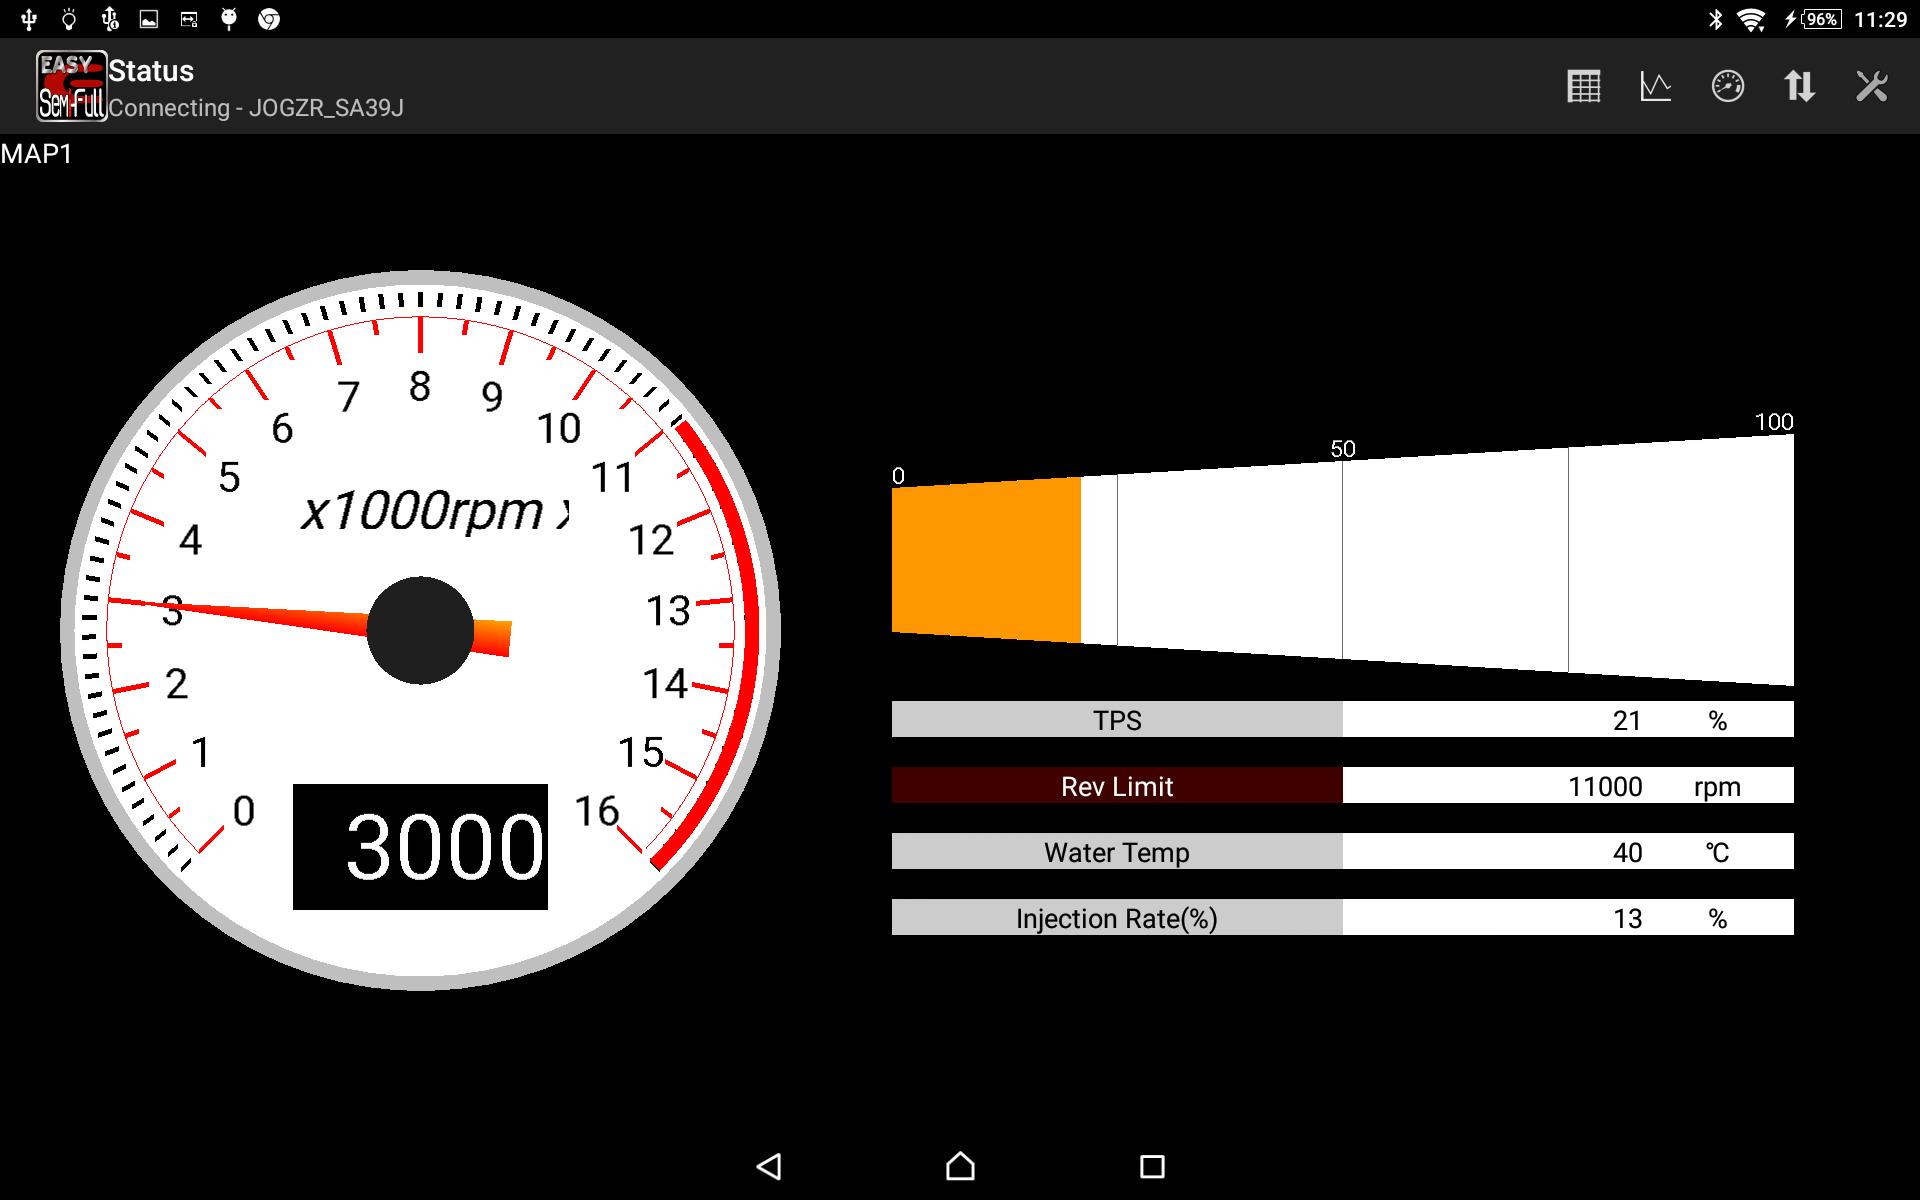Image resolution: width=1920 pixels, height=1200 pixels.
Task: Tap the Connecting - JOGZR_SA39J subtitle
Action: coord(256,108)
